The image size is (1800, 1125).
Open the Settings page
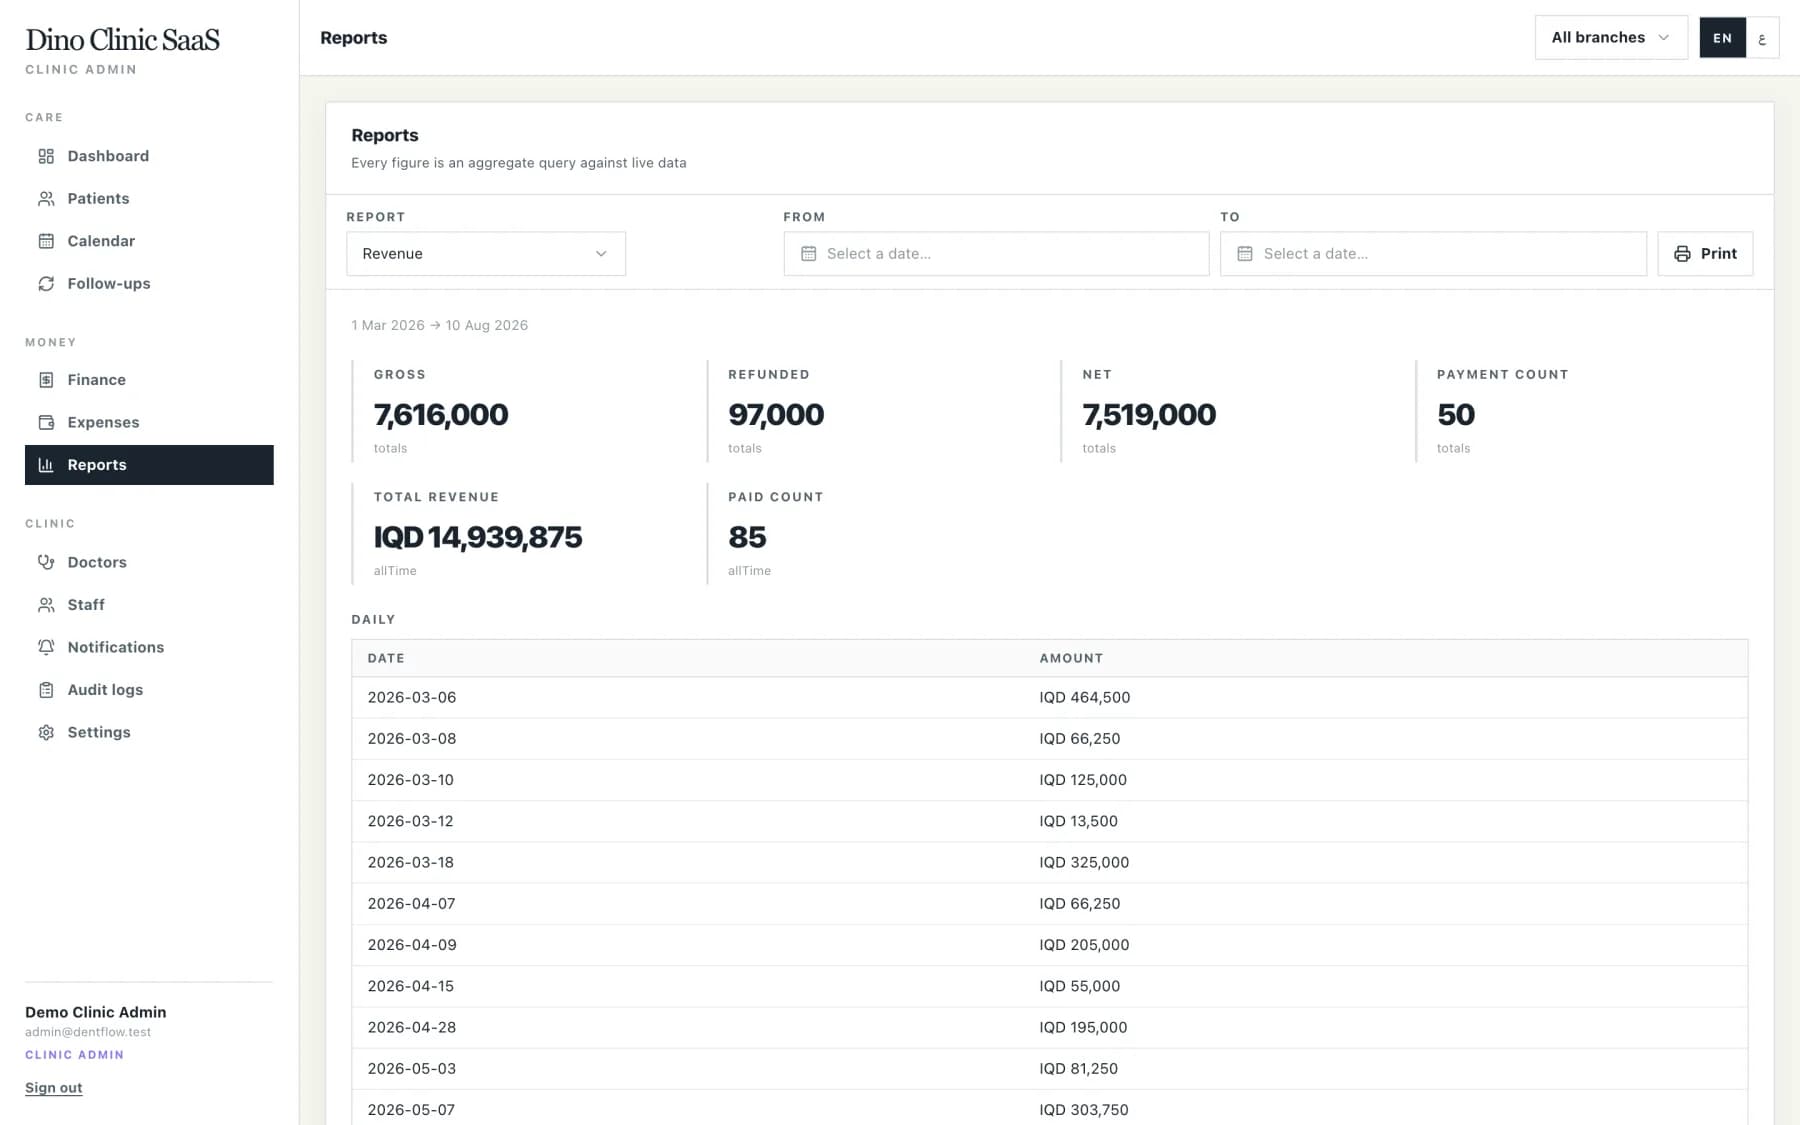click(x=149, y=732)
